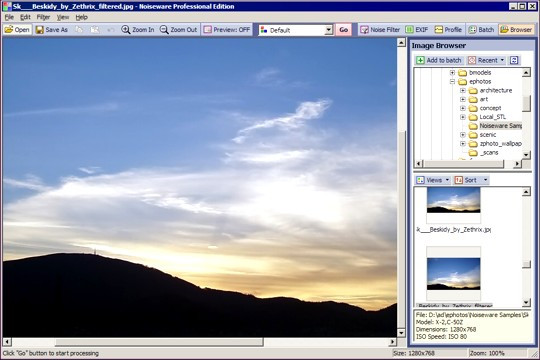Switch to the Batch panel
This screenshot has height=360, width=540.
[x=481, y=30]
